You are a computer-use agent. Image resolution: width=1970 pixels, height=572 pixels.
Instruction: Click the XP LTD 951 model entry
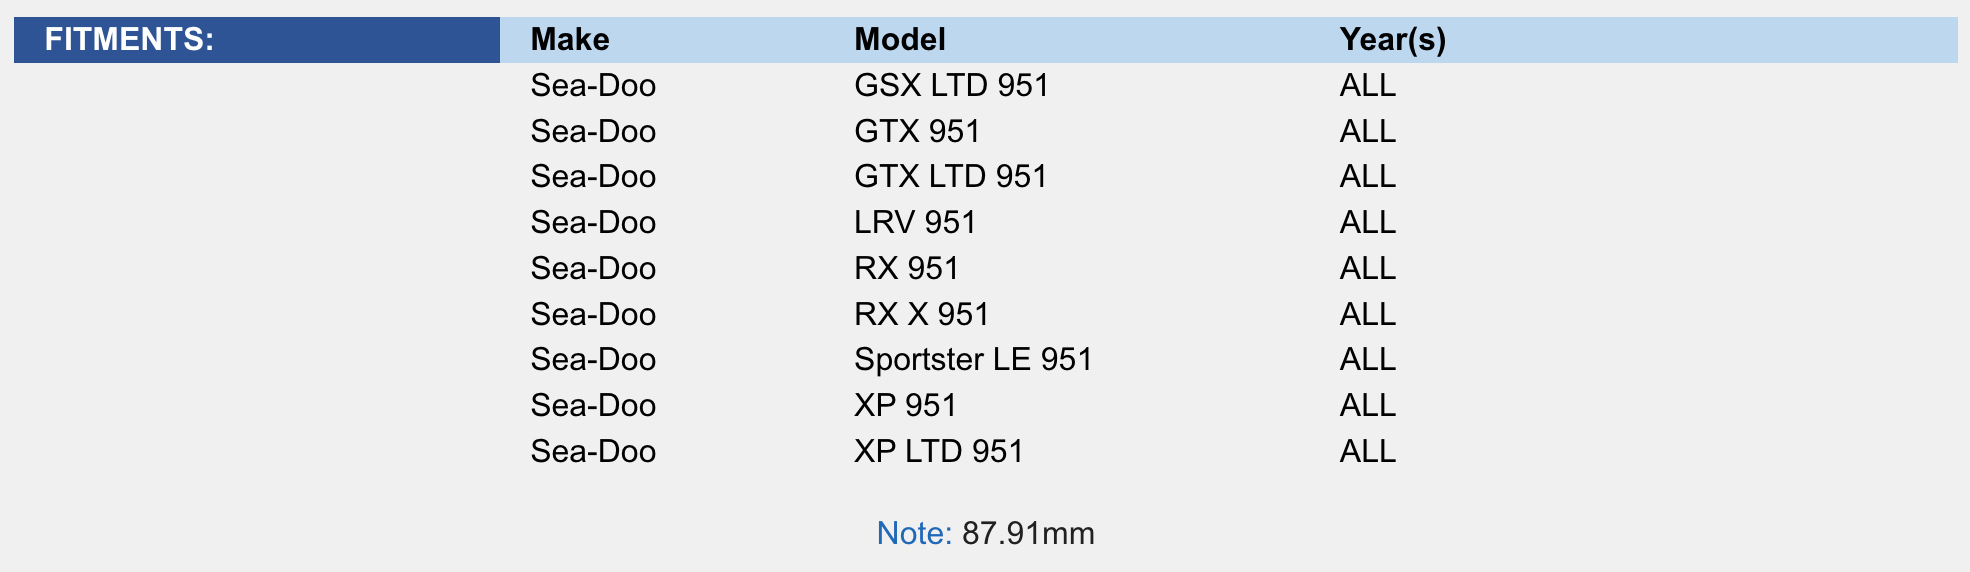tap(938, 452)
